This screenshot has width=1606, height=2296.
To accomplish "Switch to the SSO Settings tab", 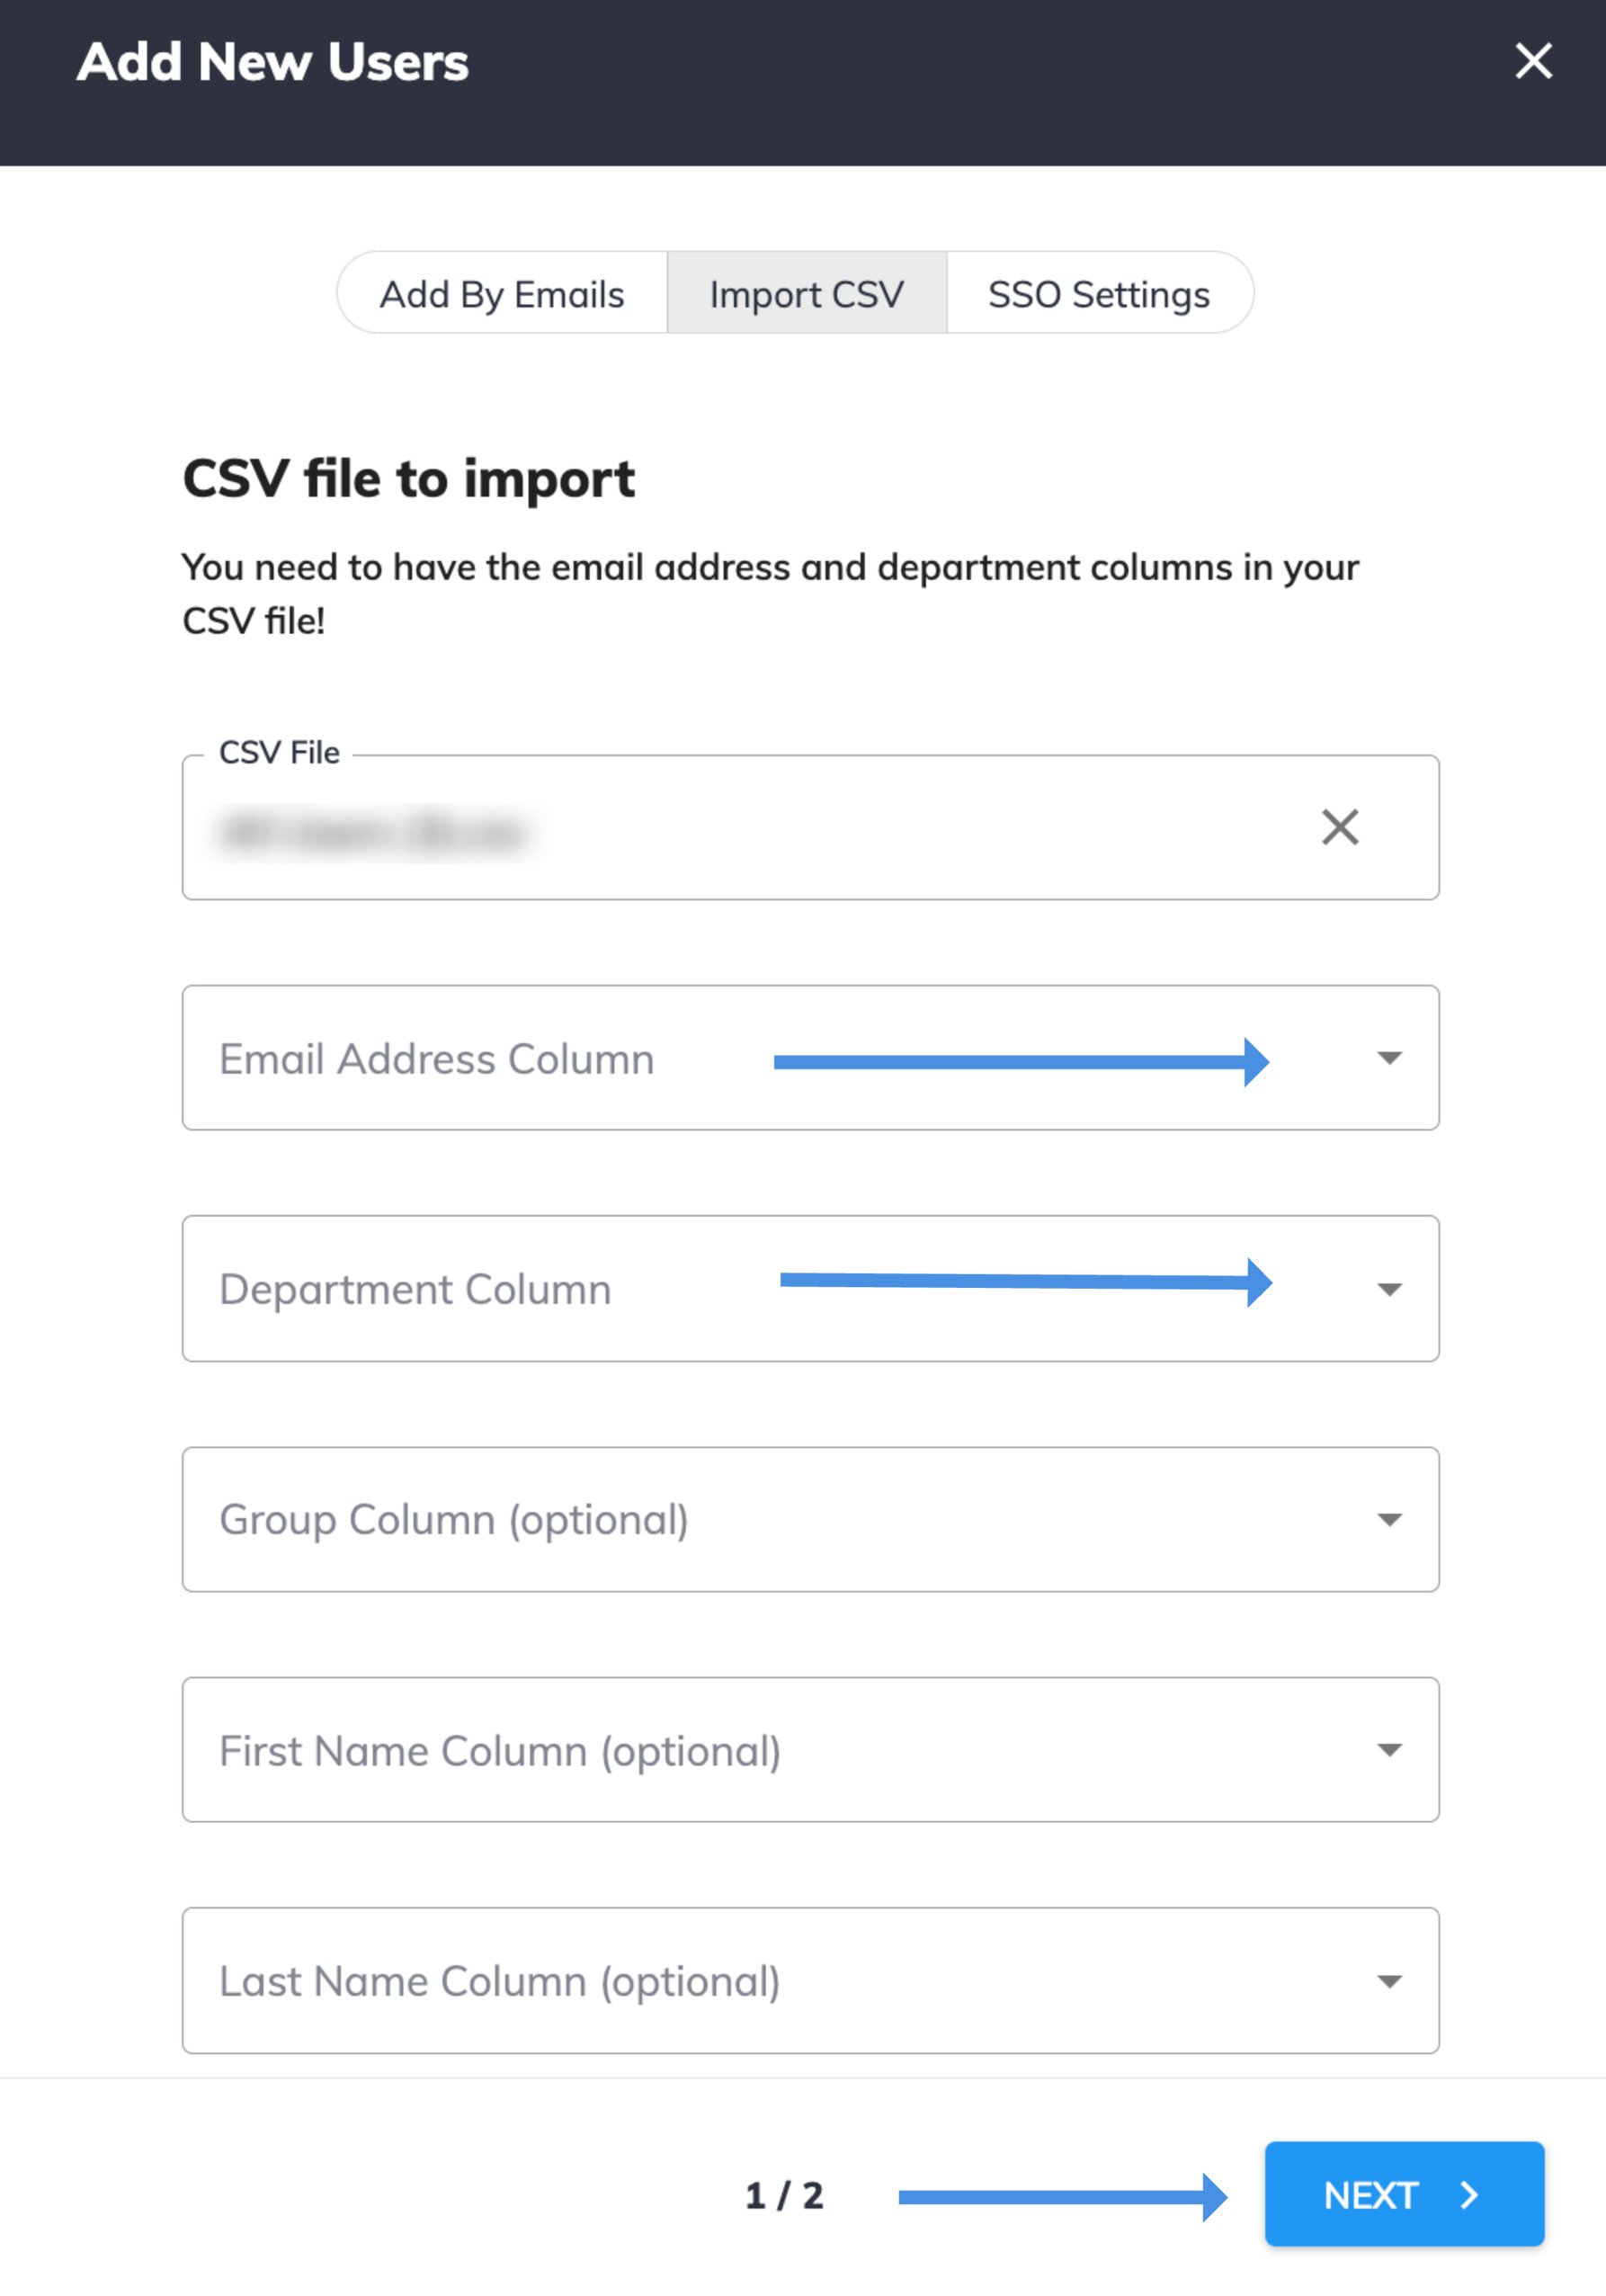I will pos(1099,293).
